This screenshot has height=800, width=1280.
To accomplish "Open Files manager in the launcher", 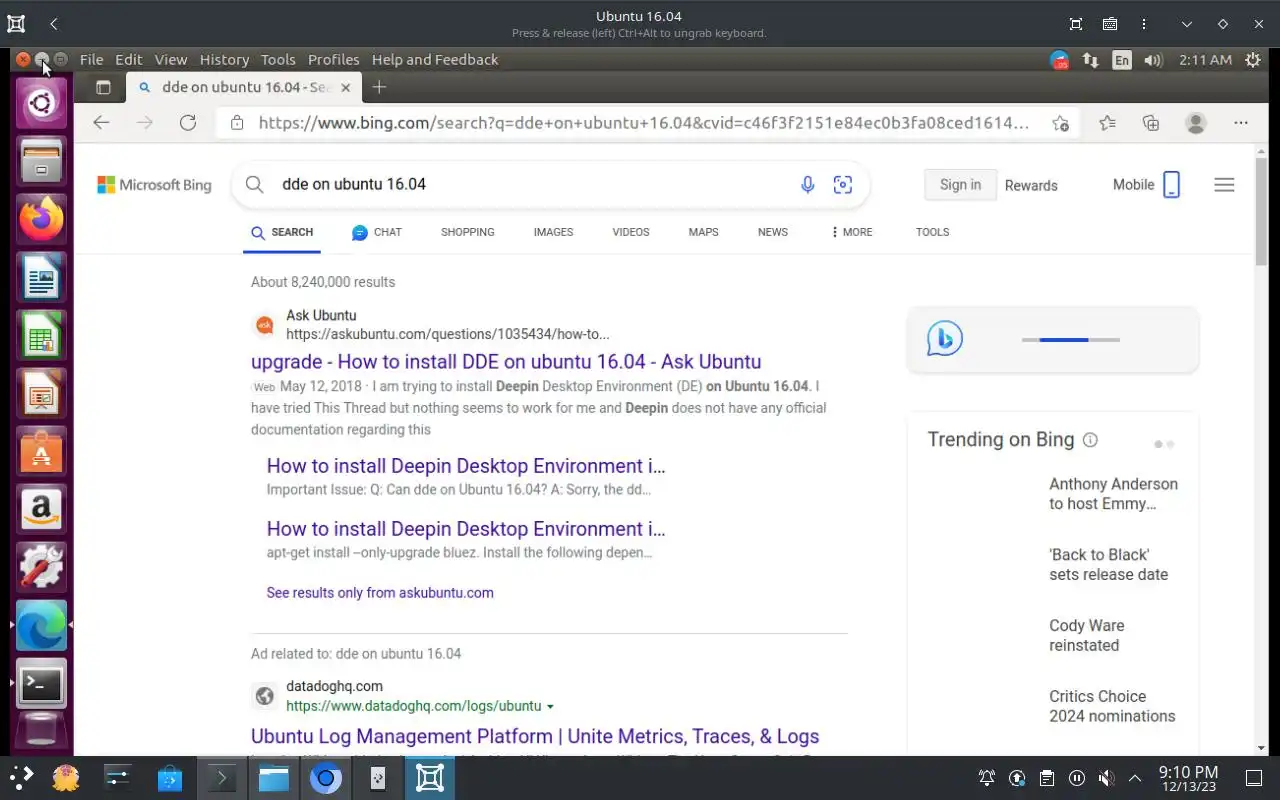I will coord(41,160).
